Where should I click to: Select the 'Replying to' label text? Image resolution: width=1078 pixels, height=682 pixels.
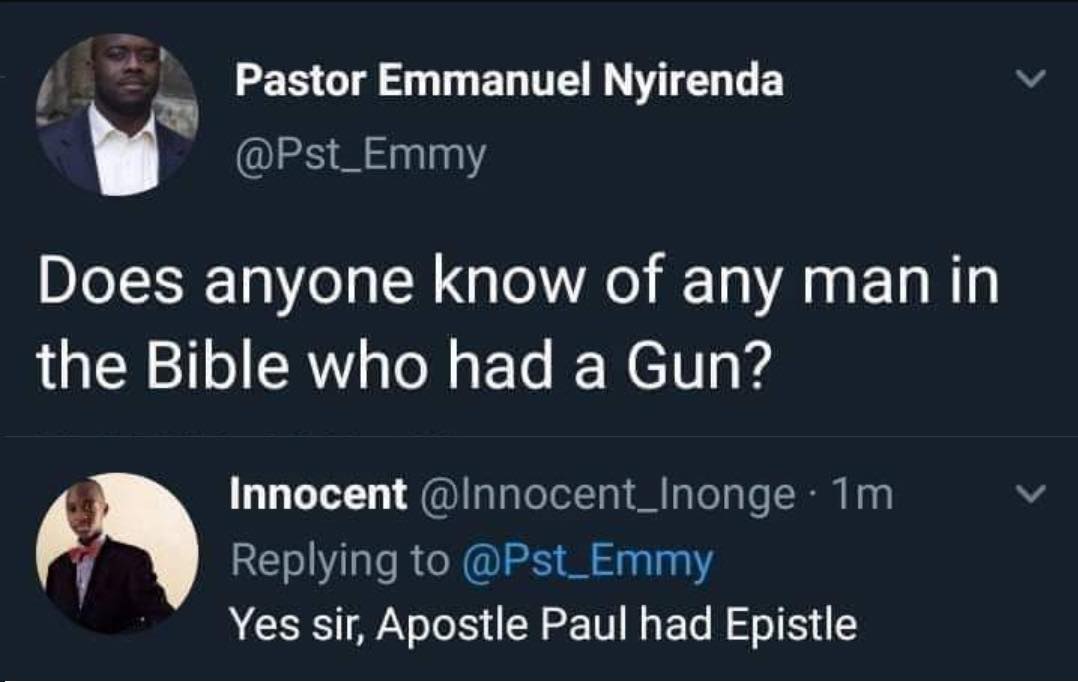tap(340, 562)
